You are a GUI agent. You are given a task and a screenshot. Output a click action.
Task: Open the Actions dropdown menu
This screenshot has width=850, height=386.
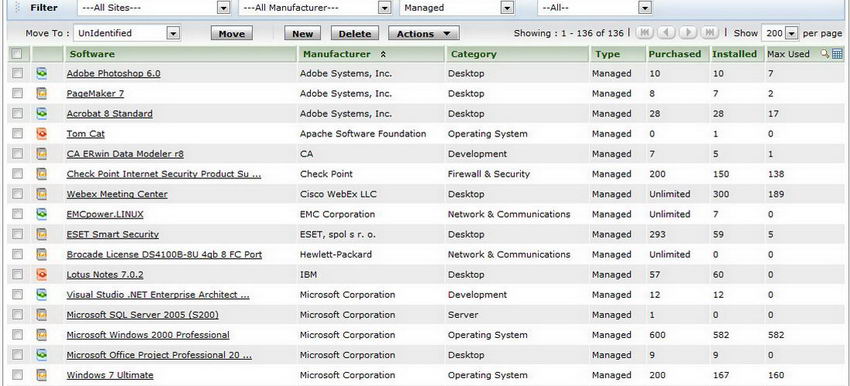tap(424, 34)
